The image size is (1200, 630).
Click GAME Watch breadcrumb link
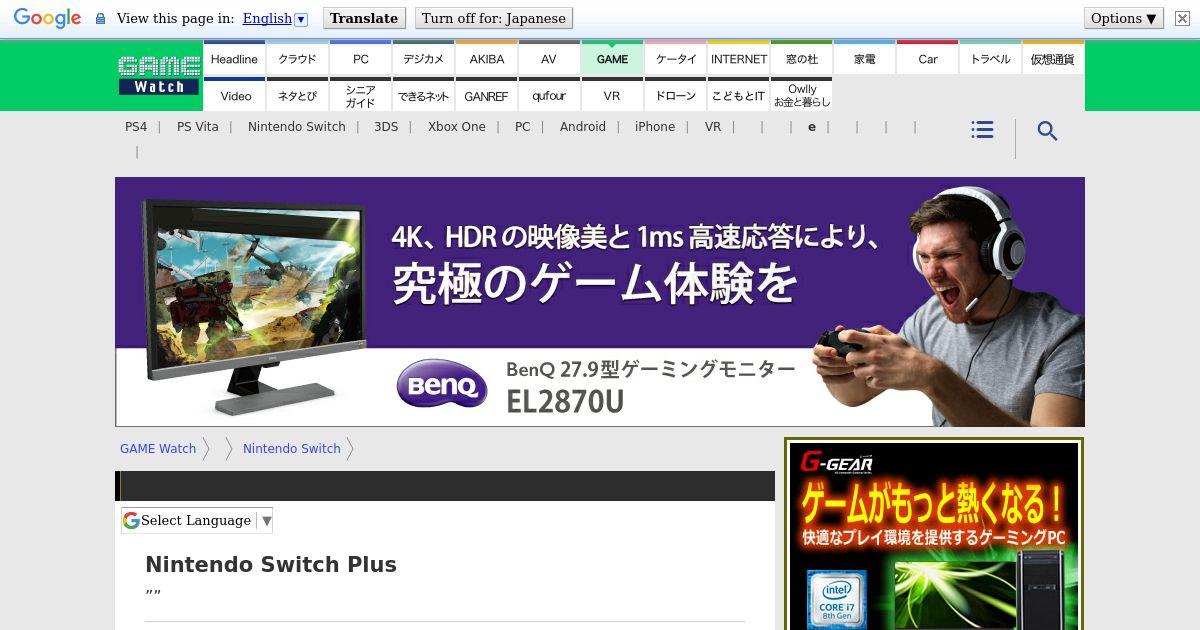coord(158,449)
